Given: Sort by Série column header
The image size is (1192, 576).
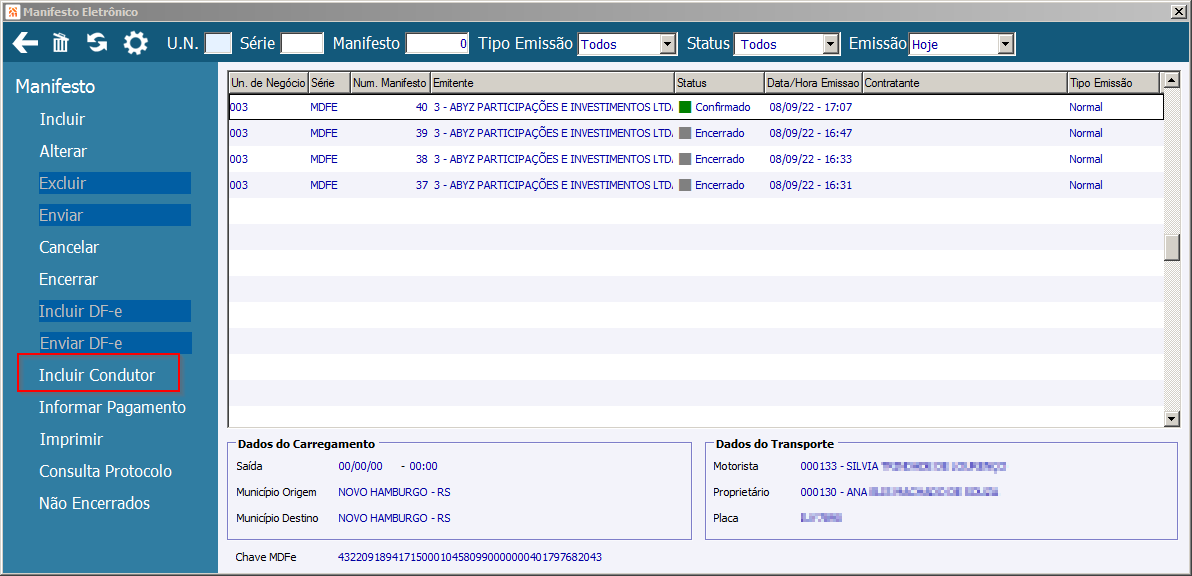Looking at the screenshot, I should click(x=329, y=82).
